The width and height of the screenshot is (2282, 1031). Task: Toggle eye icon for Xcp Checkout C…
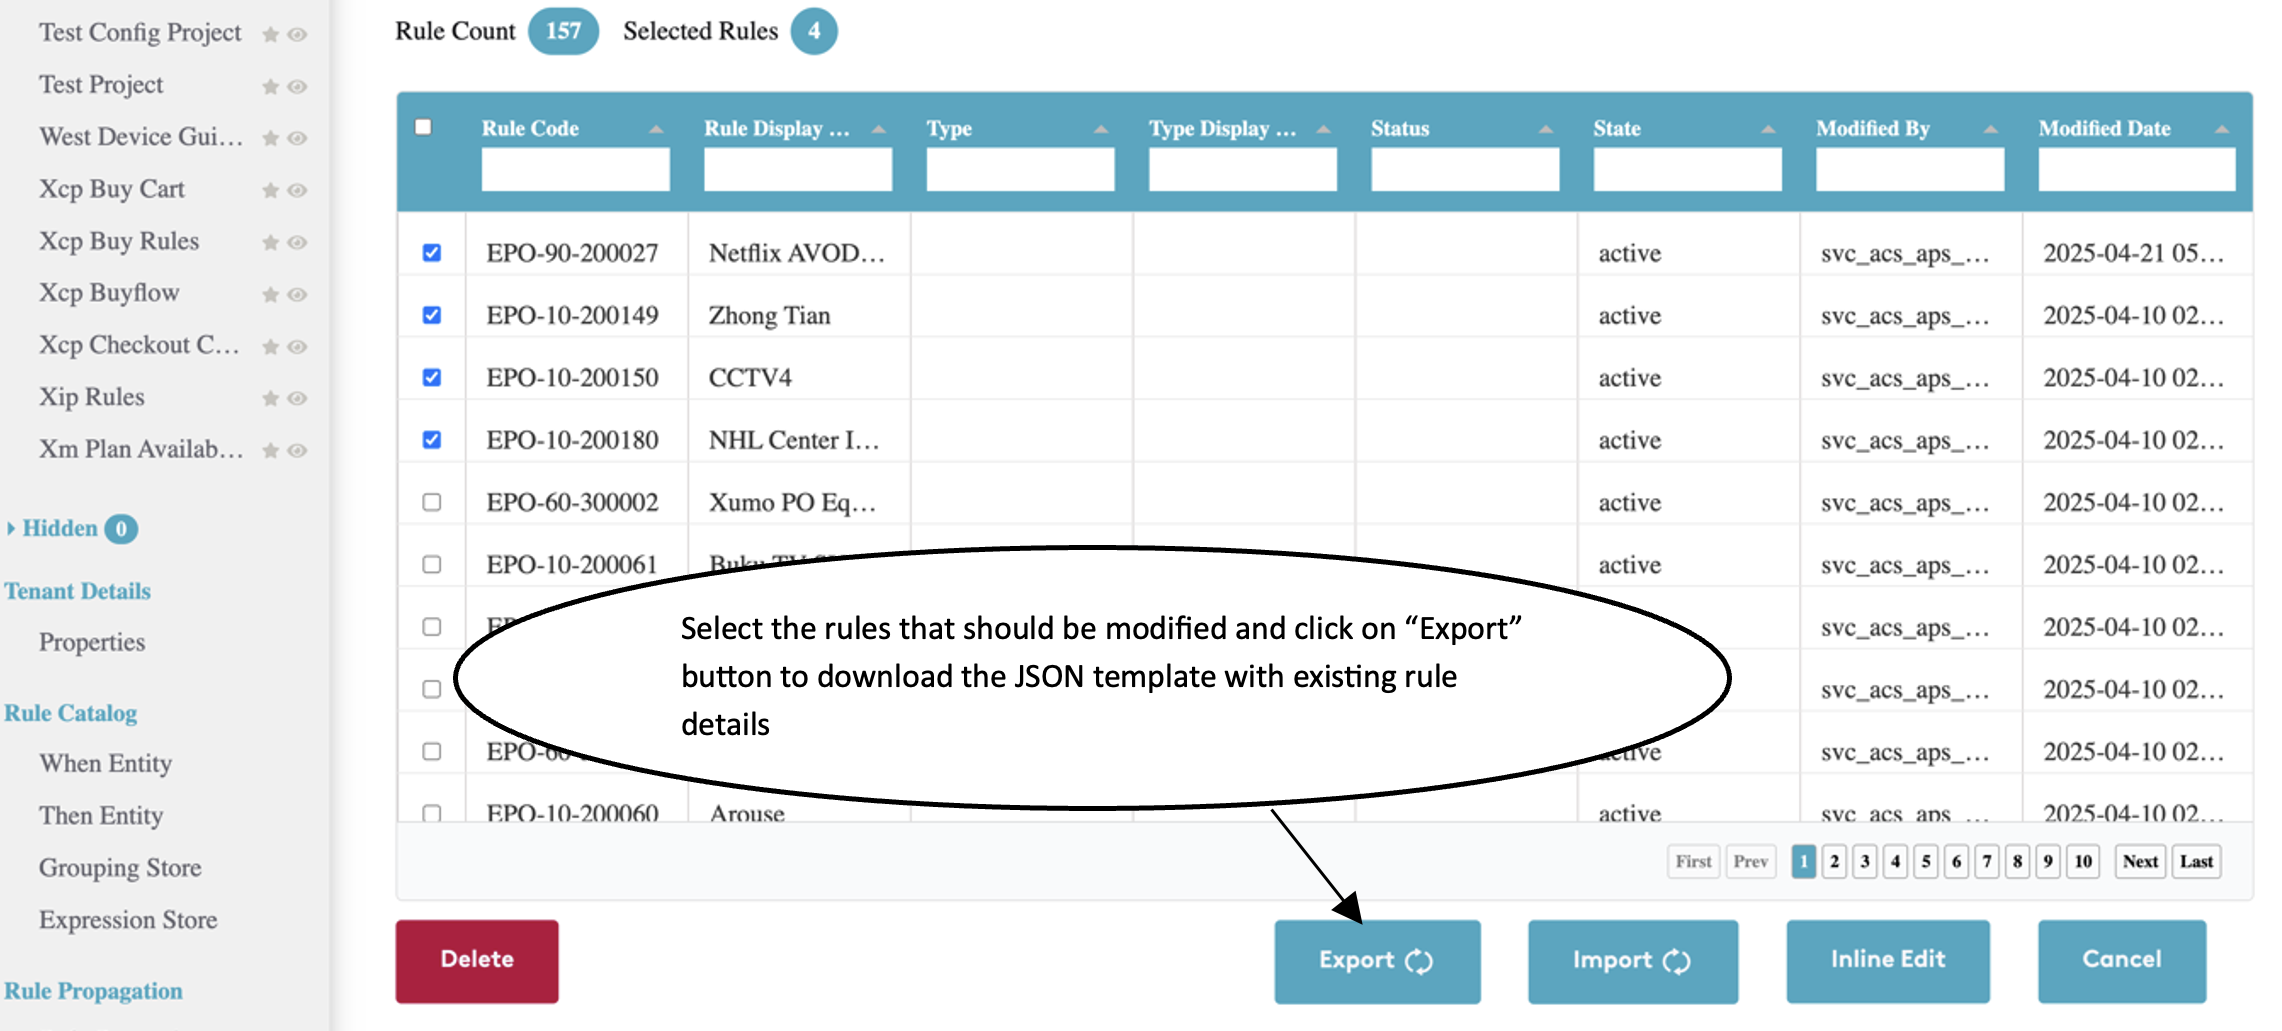297,346
